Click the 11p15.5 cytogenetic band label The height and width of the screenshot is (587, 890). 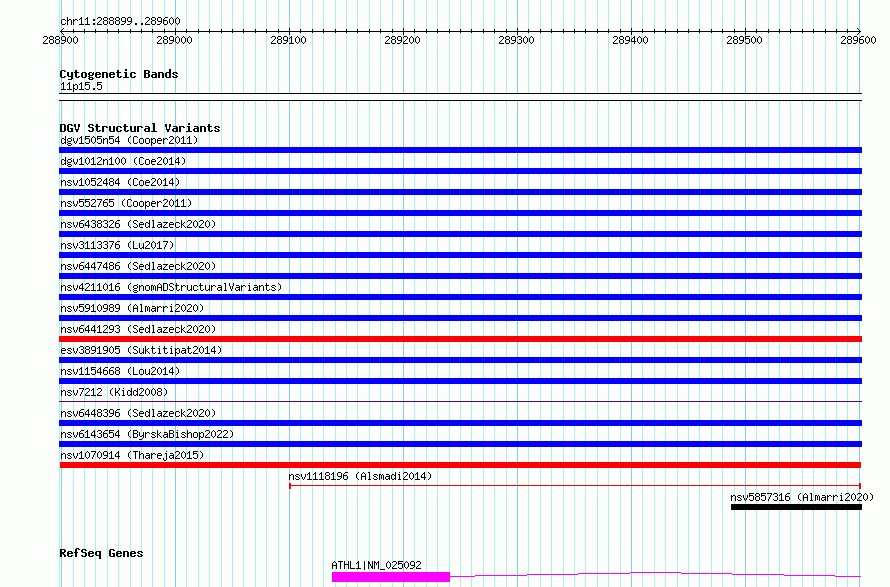pos(81,86)
